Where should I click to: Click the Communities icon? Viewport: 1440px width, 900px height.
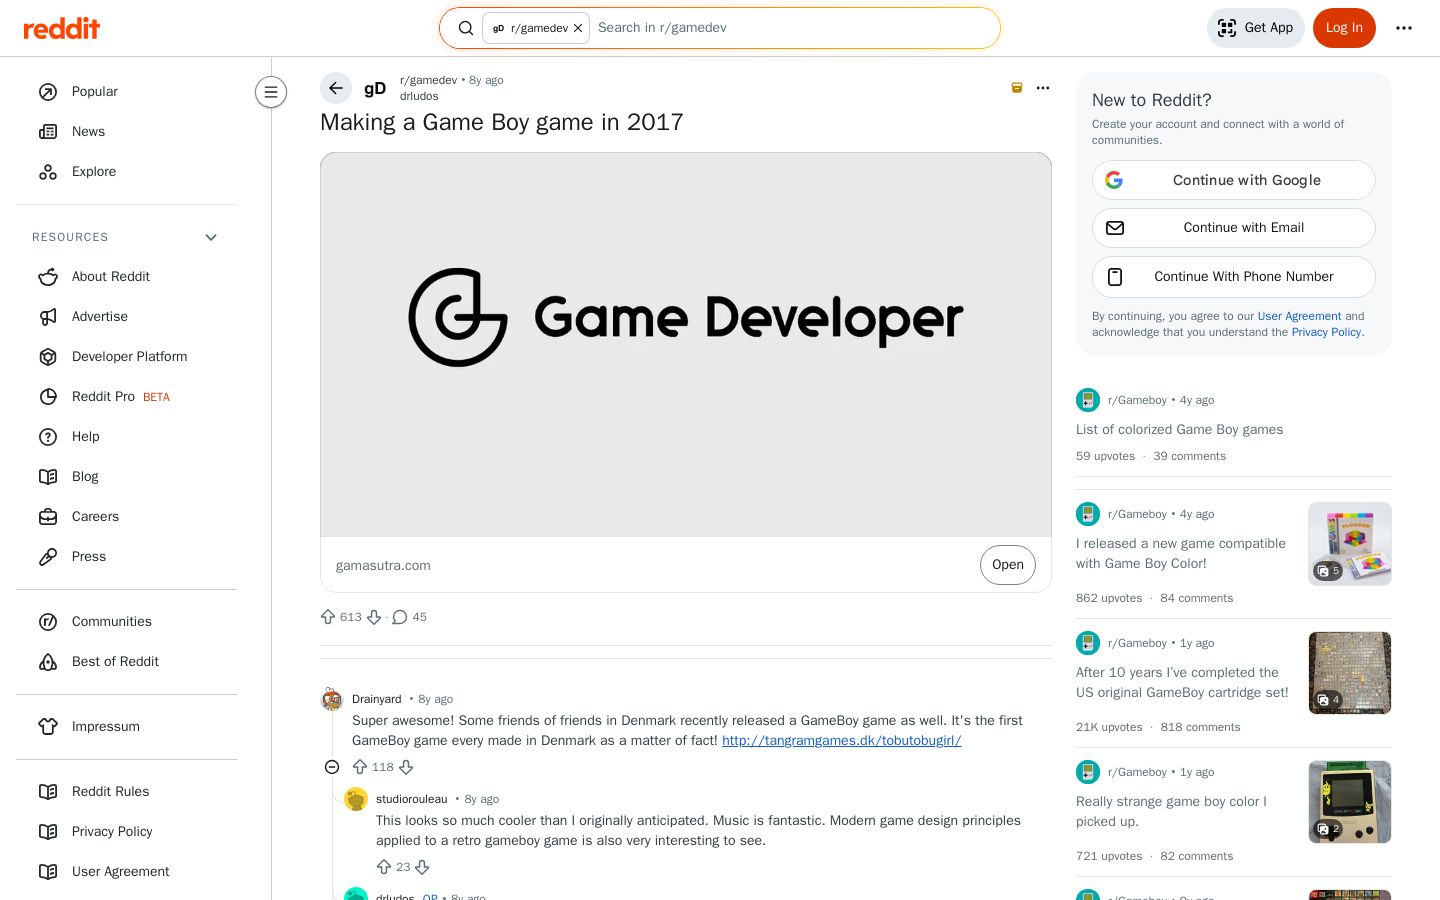click(48, 622)
